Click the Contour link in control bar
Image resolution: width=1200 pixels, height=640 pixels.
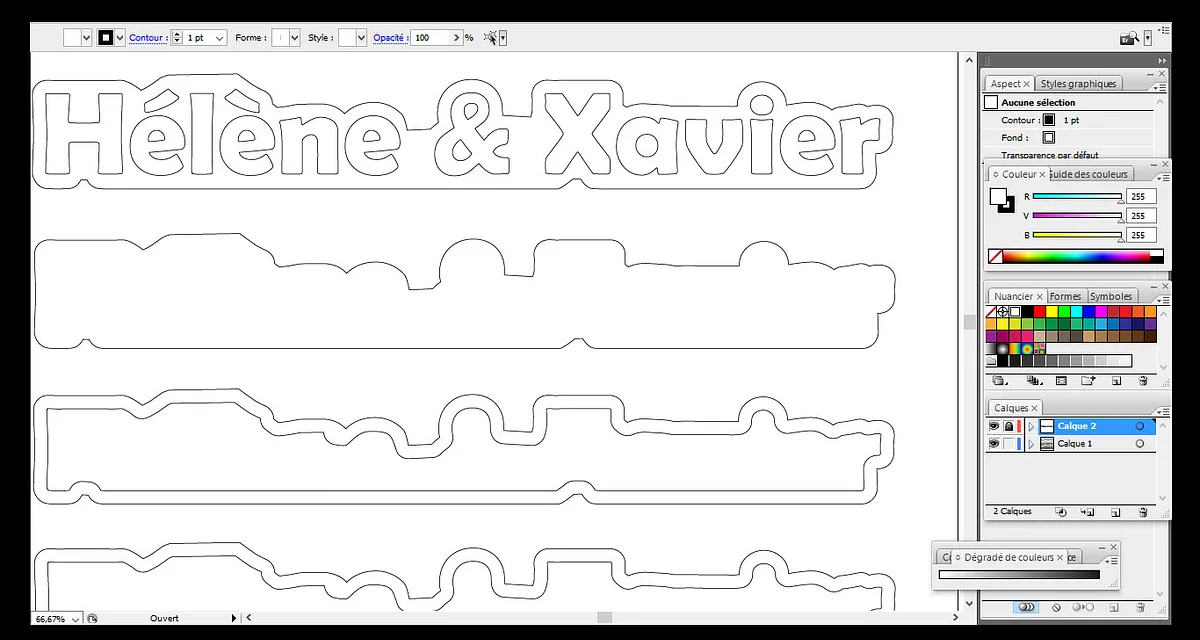[146, 38]
